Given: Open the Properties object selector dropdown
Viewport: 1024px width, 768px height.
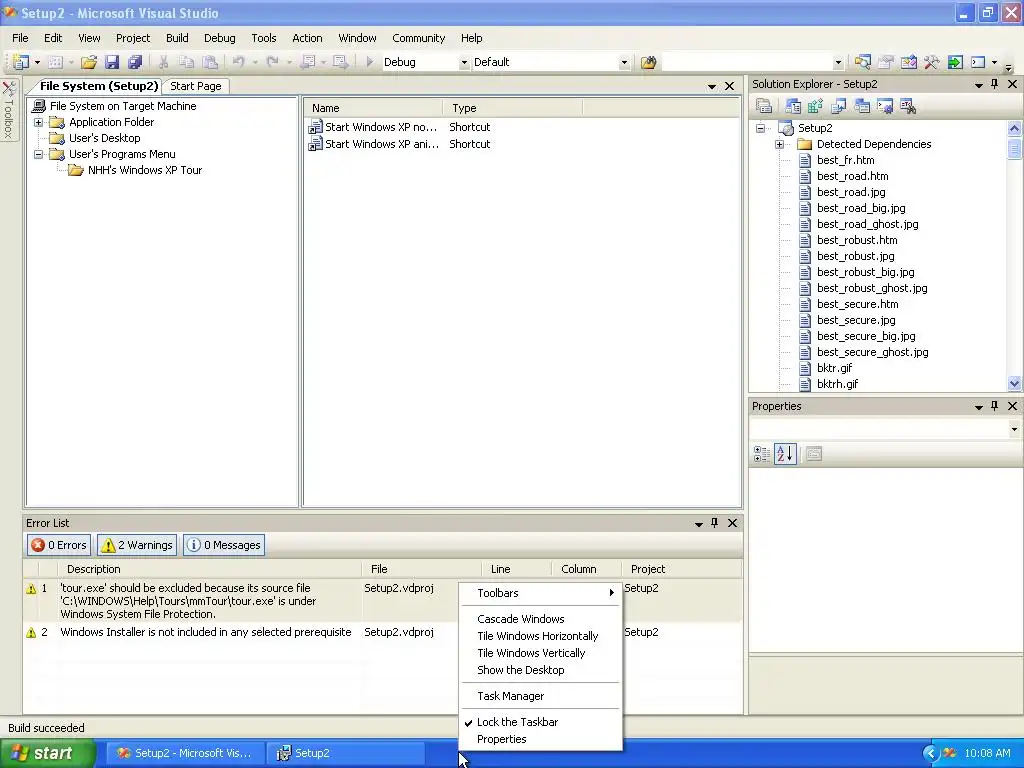Looking at the screenshot, I should [x=1014, y=429].
